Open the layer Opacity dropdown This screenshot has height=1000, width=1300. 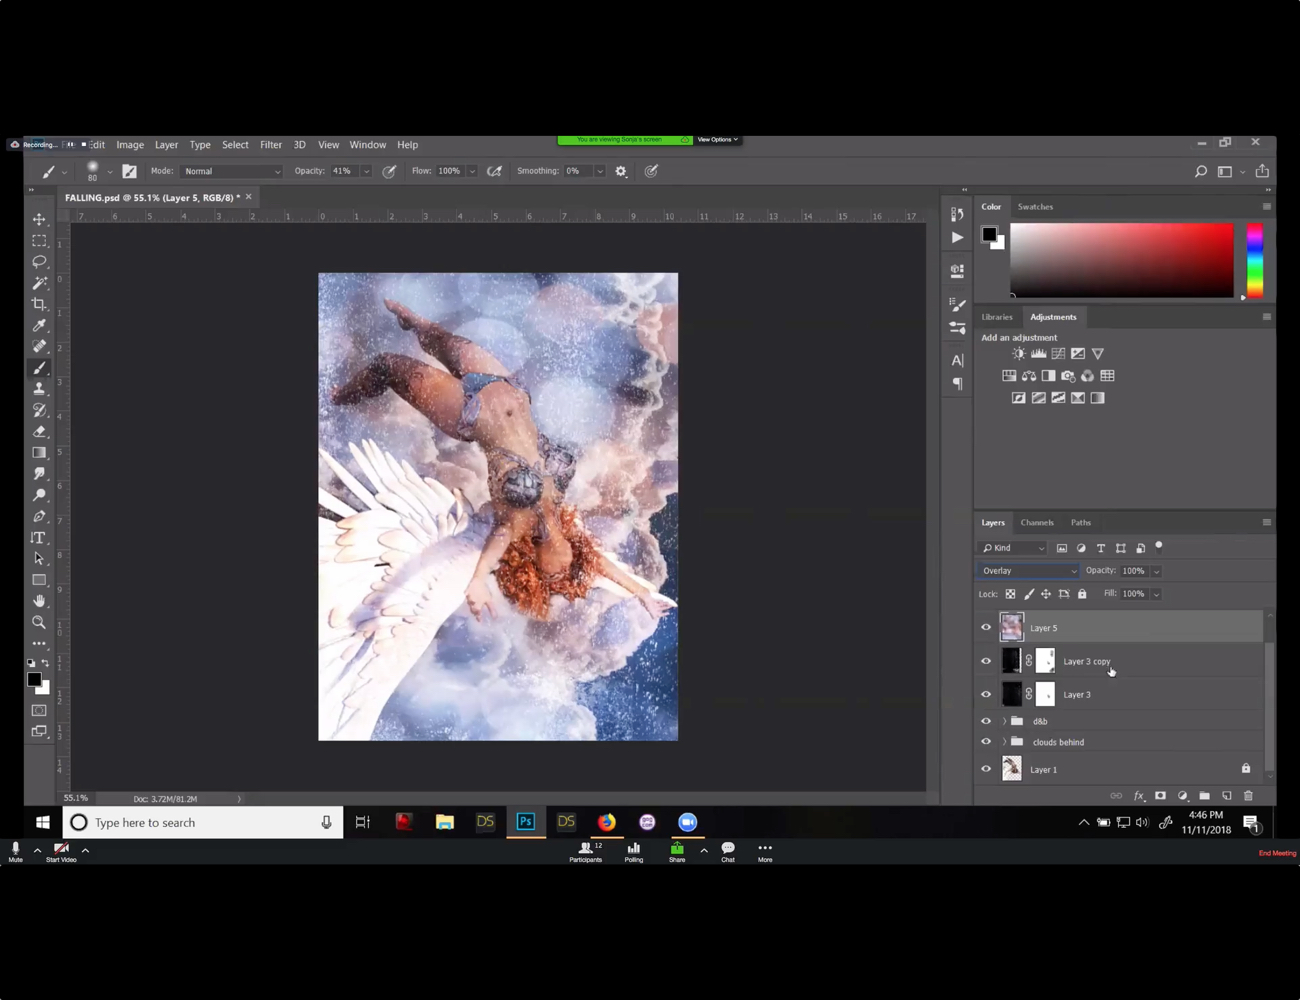(x=1156, y=570)
